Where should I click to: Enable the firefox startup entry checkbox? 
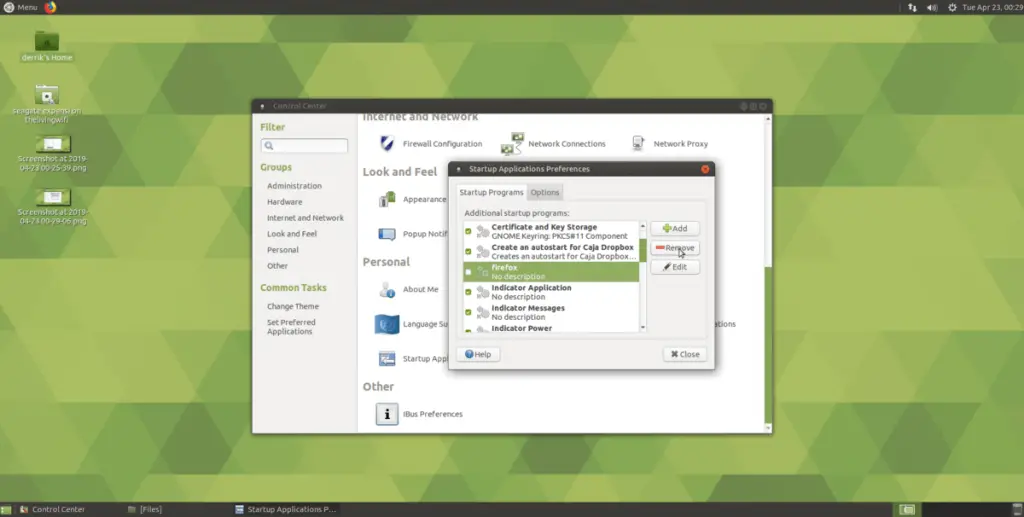(x=468, y=272)
